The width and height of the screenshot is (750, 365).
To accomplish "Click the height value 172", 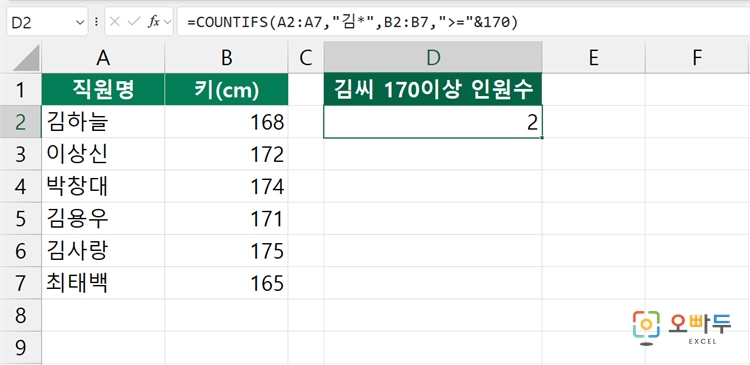I will (226, 154).
